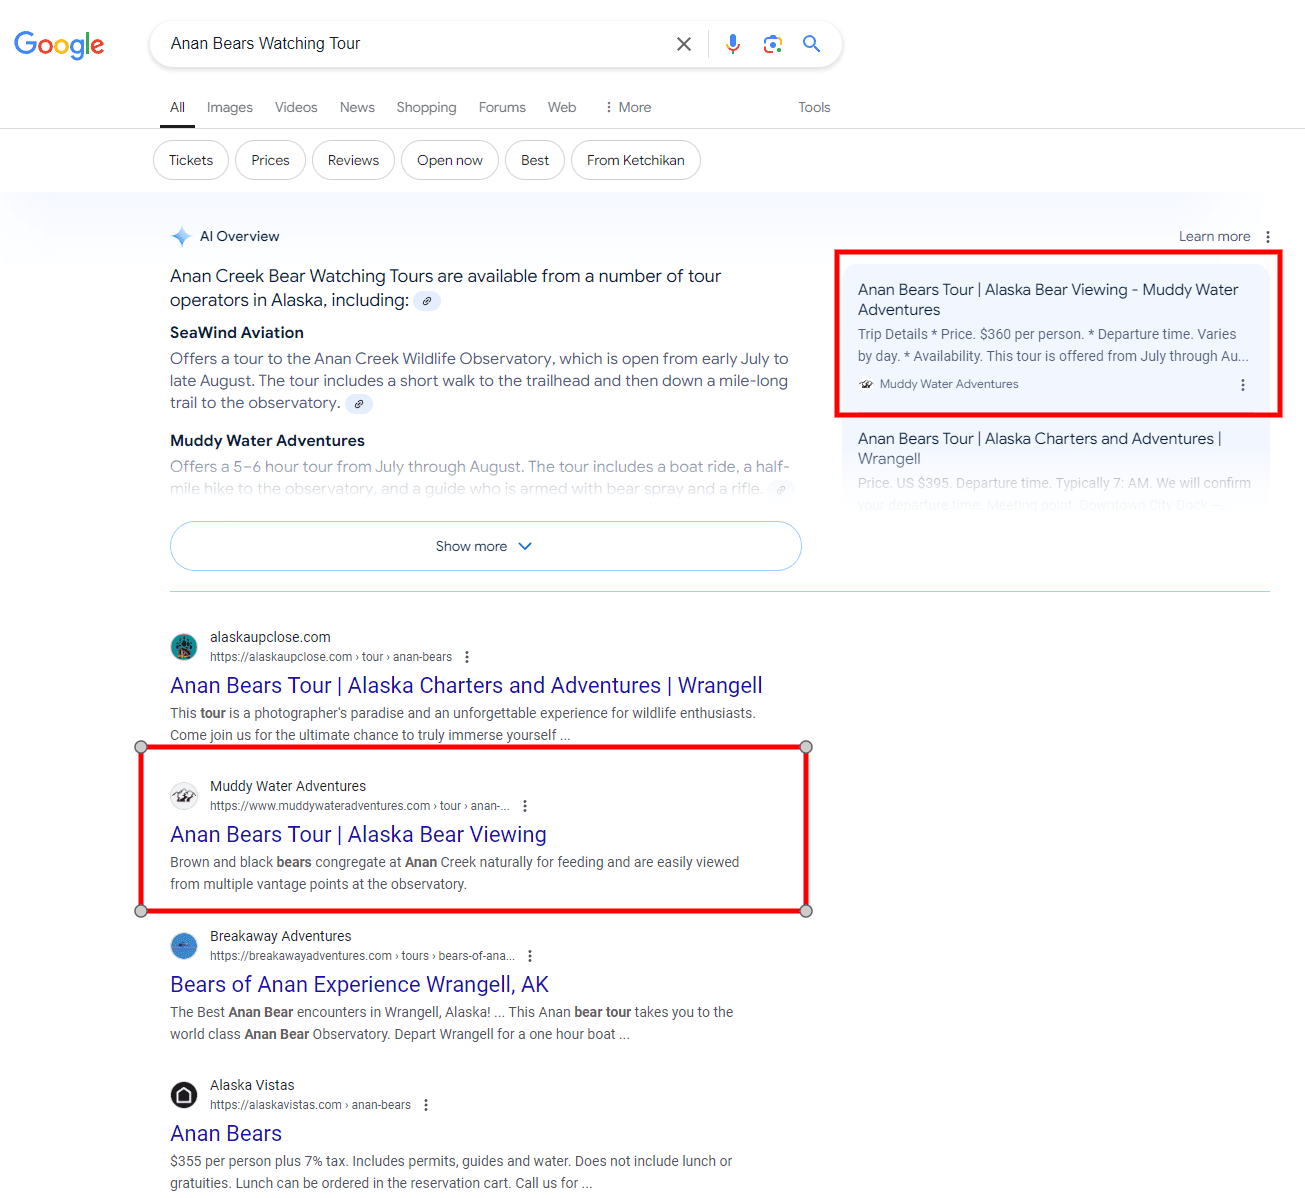Viewport: 1305px width, 1198px height.
Task: Click the 'Alaska Vistas' site name
Action: 252,1085
